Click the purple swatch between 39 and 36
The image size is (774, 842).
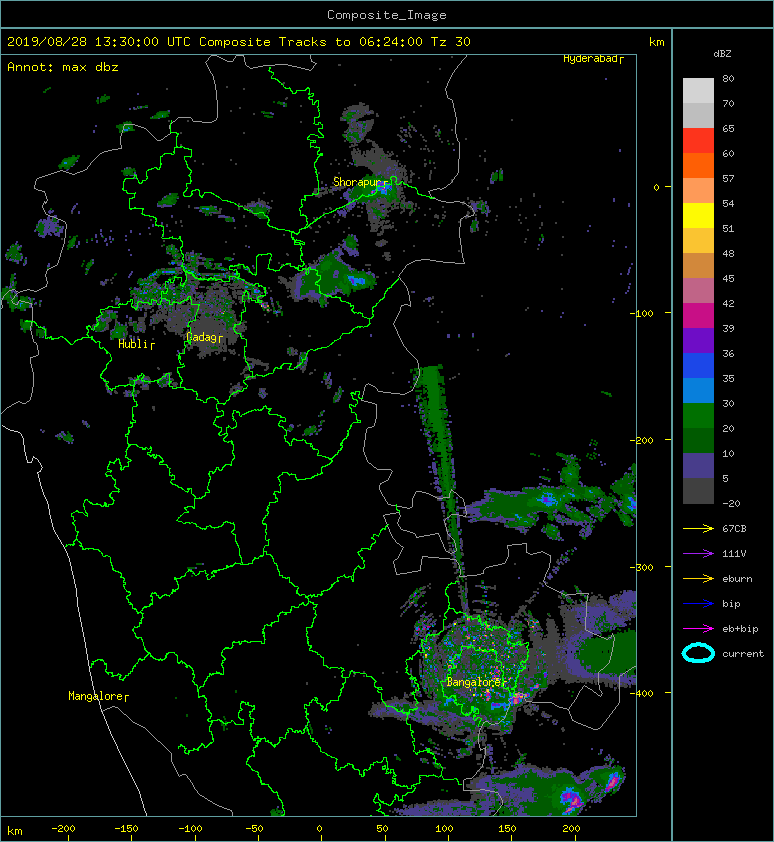point(698,341)
